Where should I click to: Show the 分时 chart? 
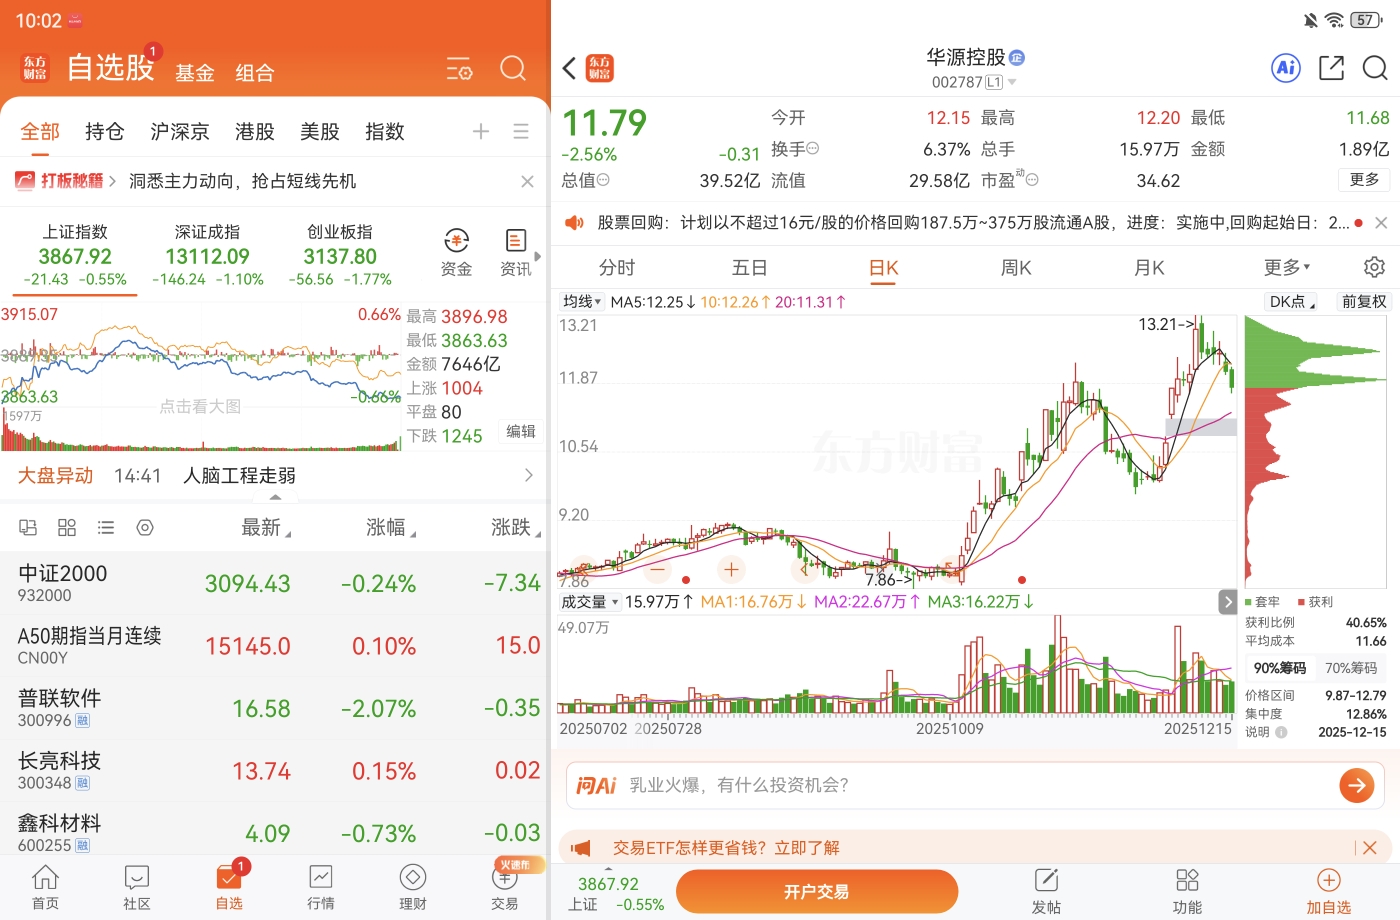[617, 268]
